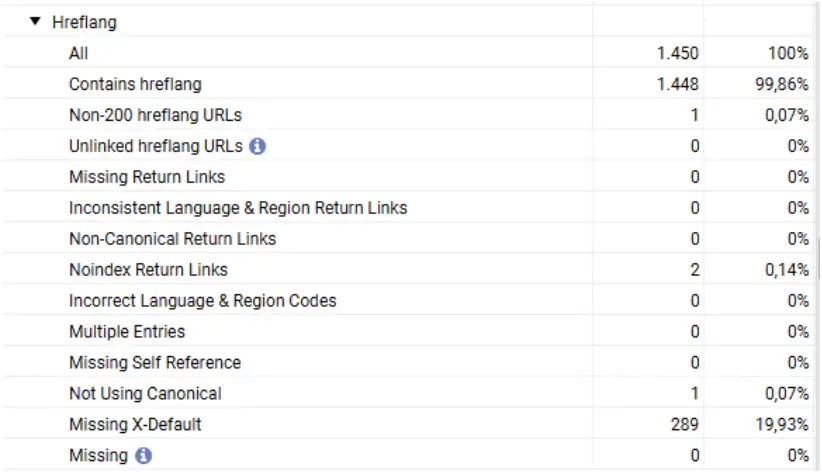Choose Missing Return Links filter
Screen dimensions: 822x472
click(147, 177)
